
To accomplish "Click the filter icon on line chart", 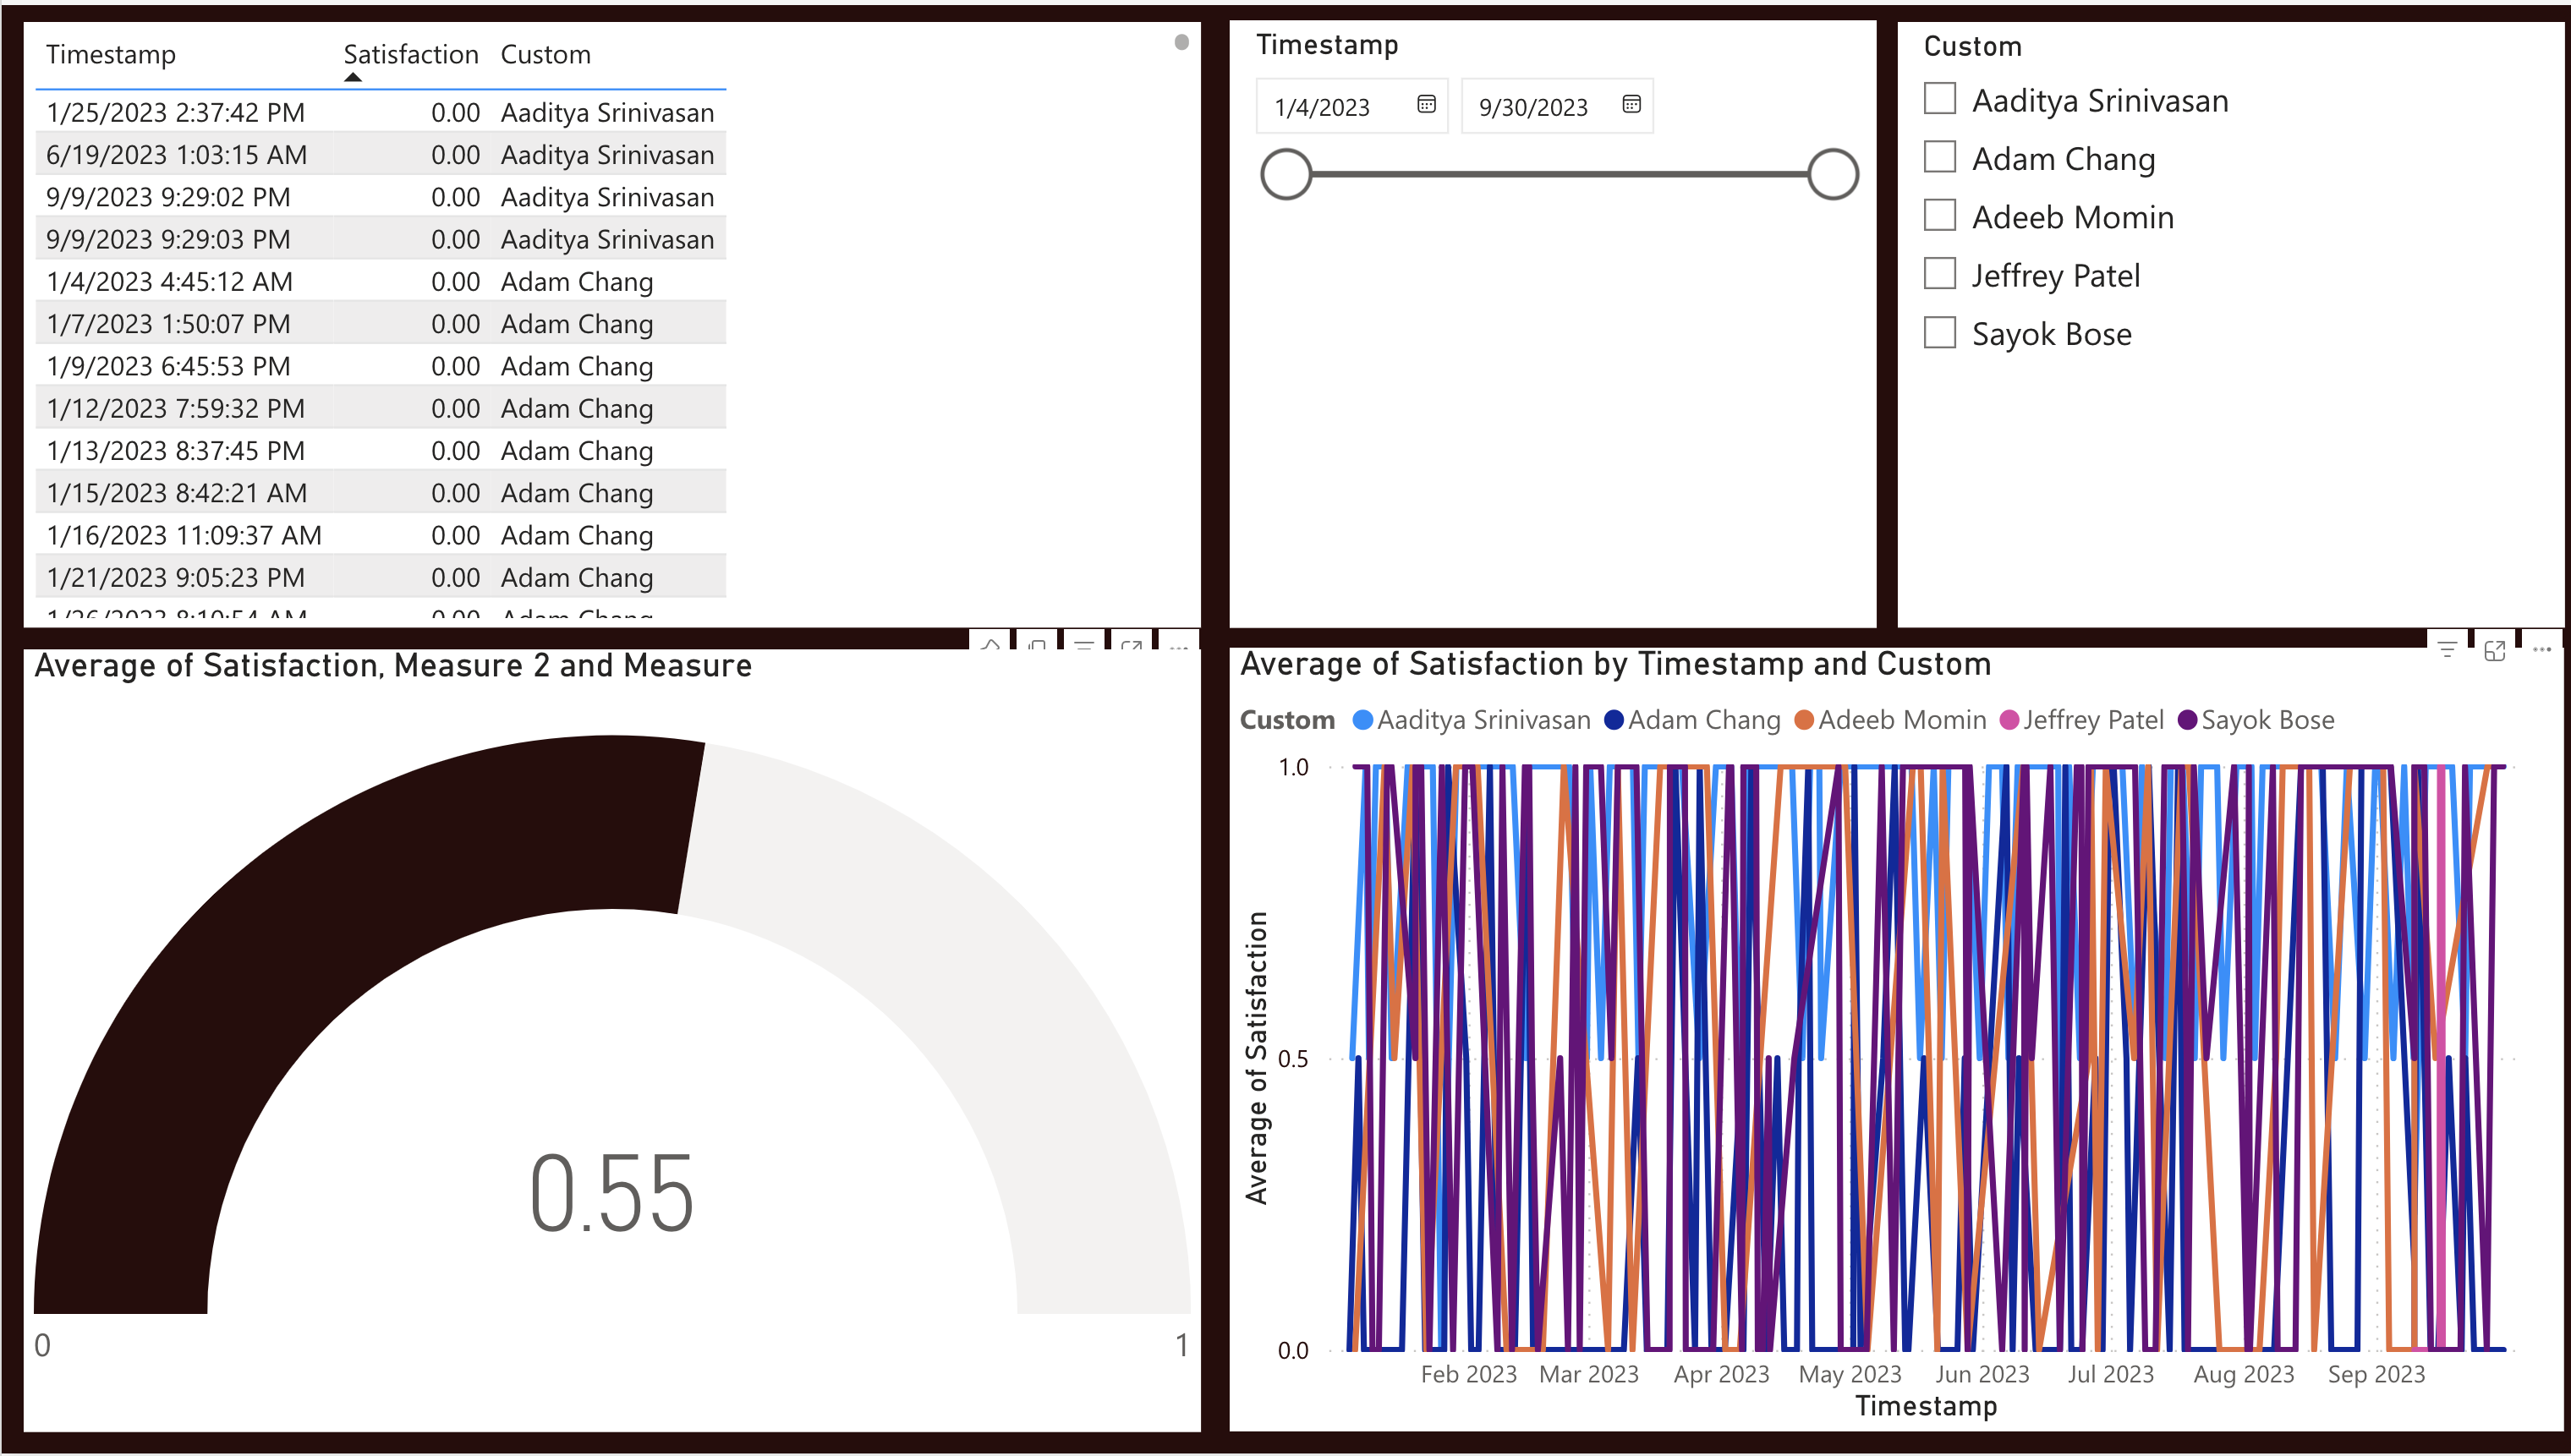I will coord(2447,651).
